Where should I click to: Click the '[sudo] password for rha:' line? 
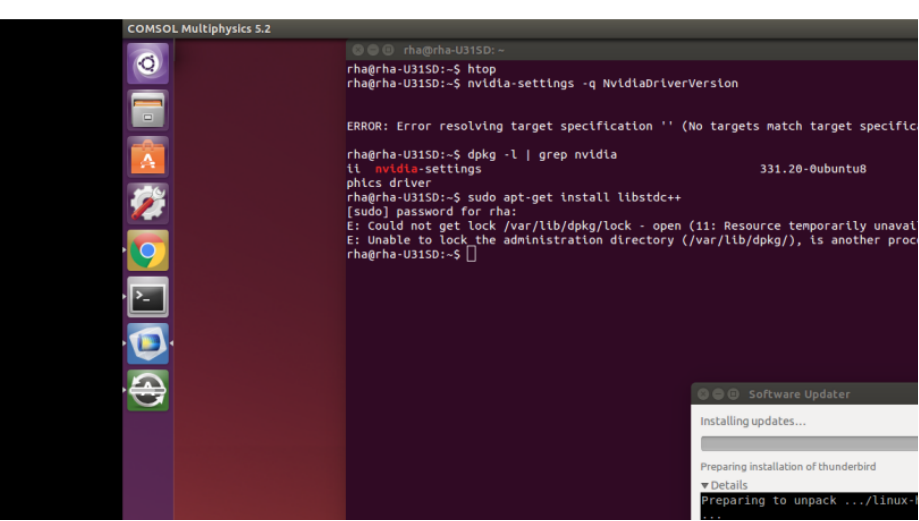(431, 212)
